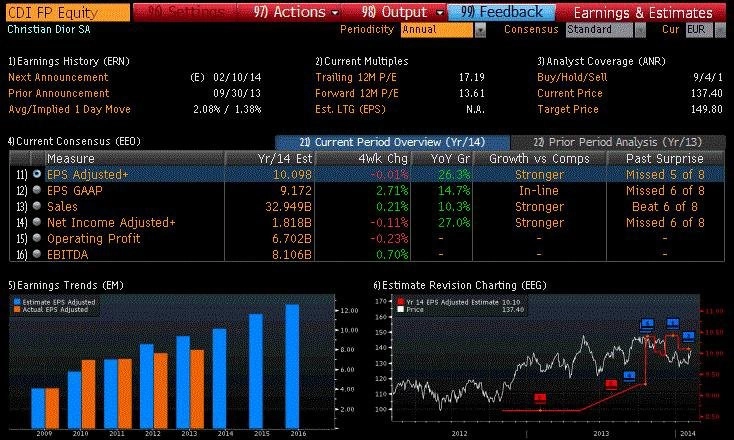Open 6) Estimate Revision Charting (EEG) link
This screenshot has width=734, height=440.
[460, 285]
